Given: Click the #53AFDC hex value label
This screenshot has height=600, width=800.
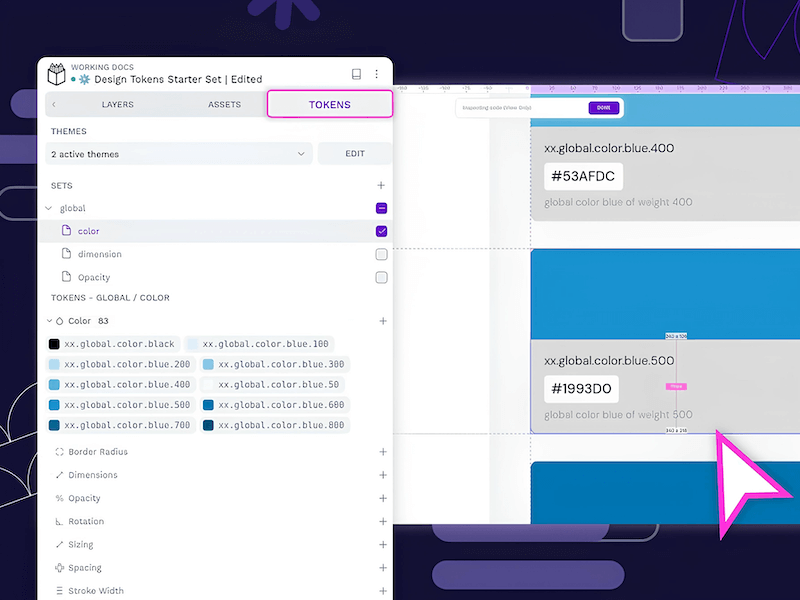Looking at the screenshot, I should click(x=583, y=177).
